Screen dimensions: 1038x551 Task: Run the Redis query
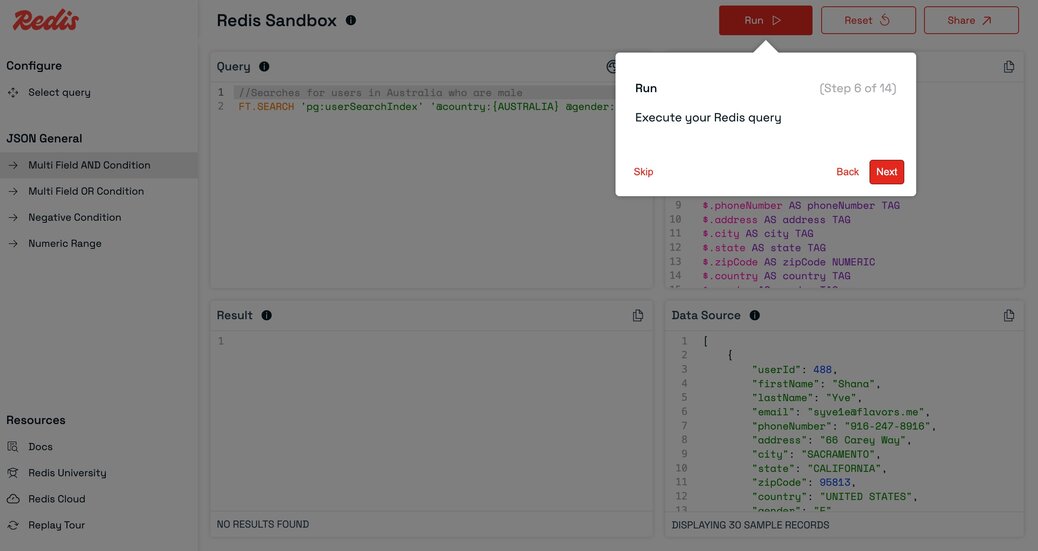[x=765, y=21]
